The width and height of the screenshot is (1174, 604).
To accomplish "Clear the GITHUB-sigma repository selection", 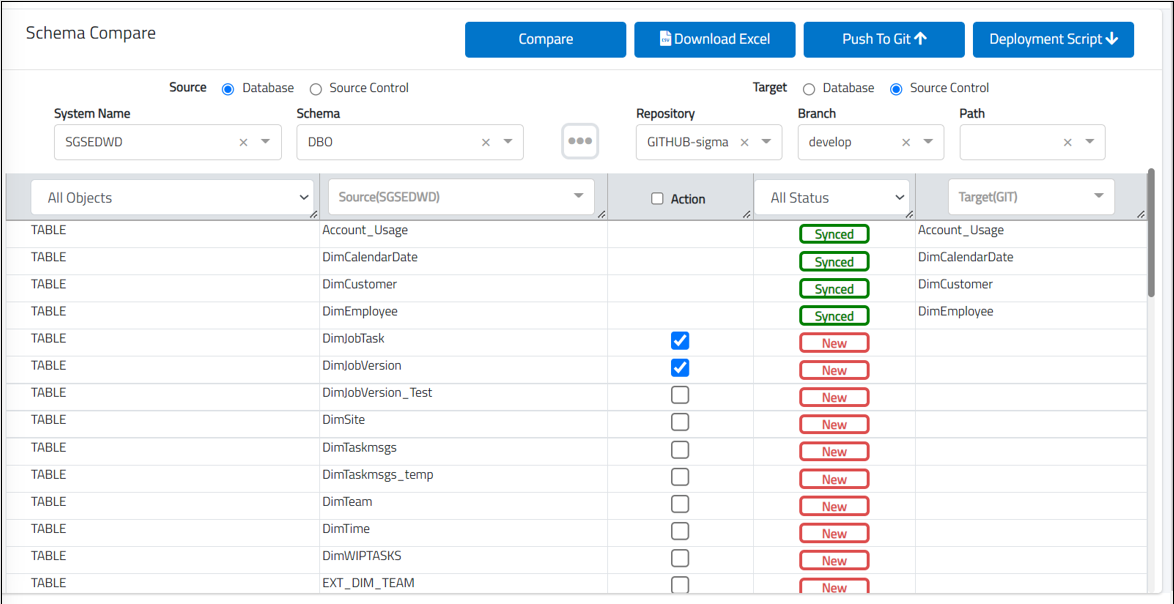I will tap(744, 142).
